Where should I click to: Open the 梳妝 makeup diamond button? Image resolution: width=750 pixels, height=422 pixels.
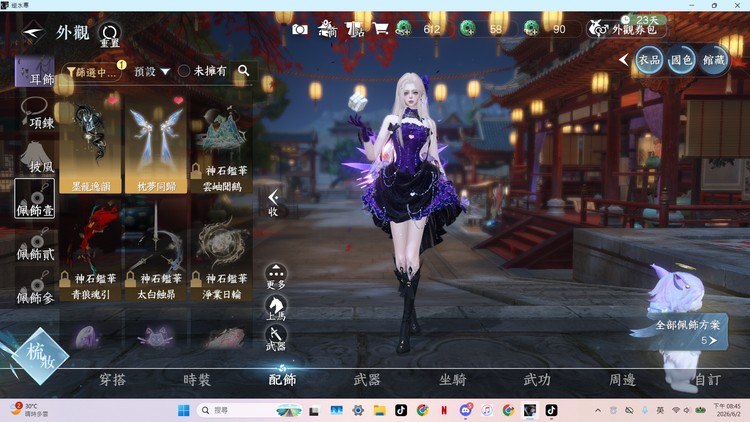40,356
